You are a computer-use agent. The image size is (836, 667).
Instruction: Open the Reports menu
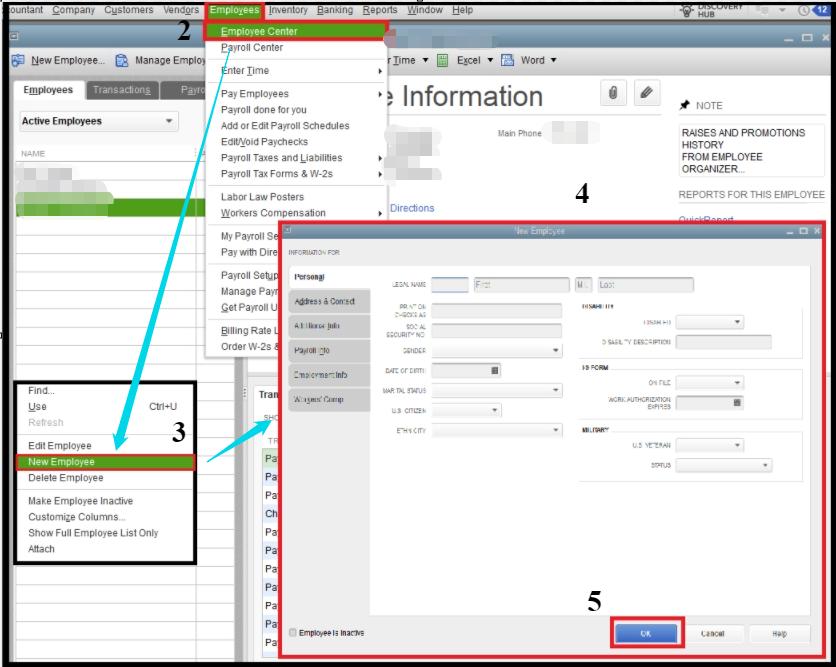pos(380,10)
